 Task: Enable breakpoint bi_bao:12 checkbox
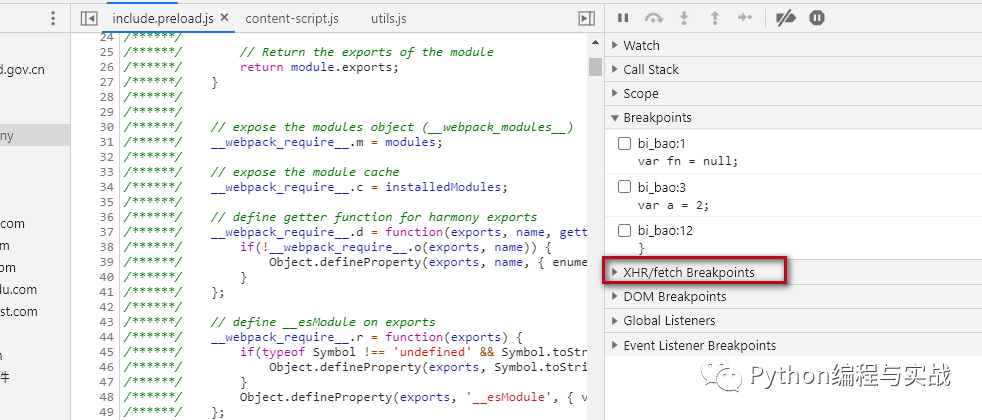click(x=624, y=230)
